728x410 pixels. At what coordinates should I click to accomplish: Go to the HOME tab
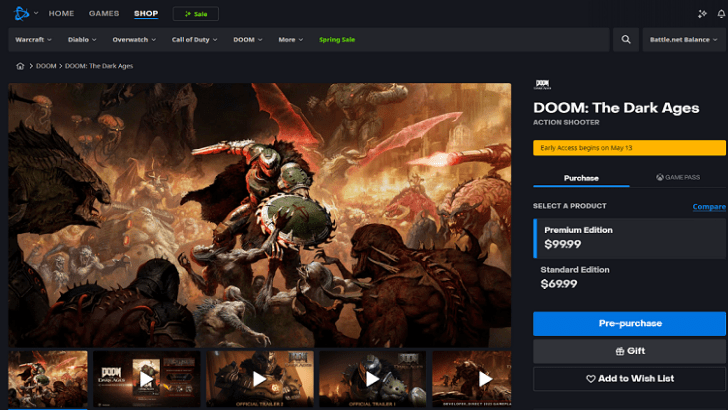61,13
